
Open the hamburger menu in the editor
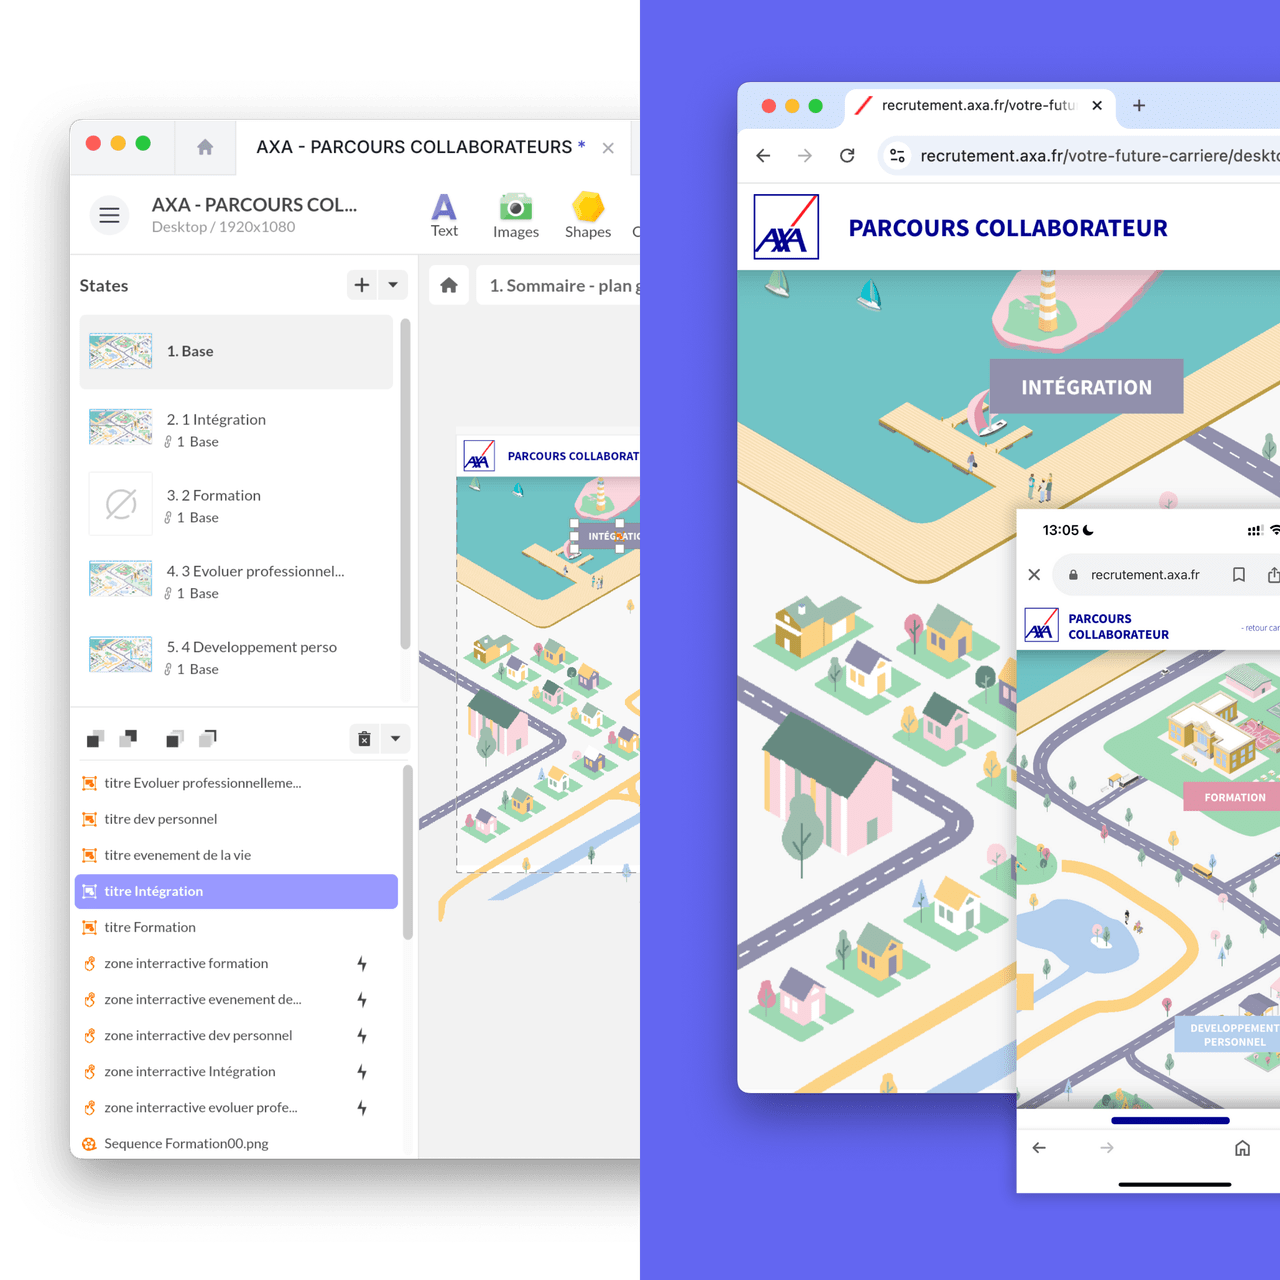point(109,215)
